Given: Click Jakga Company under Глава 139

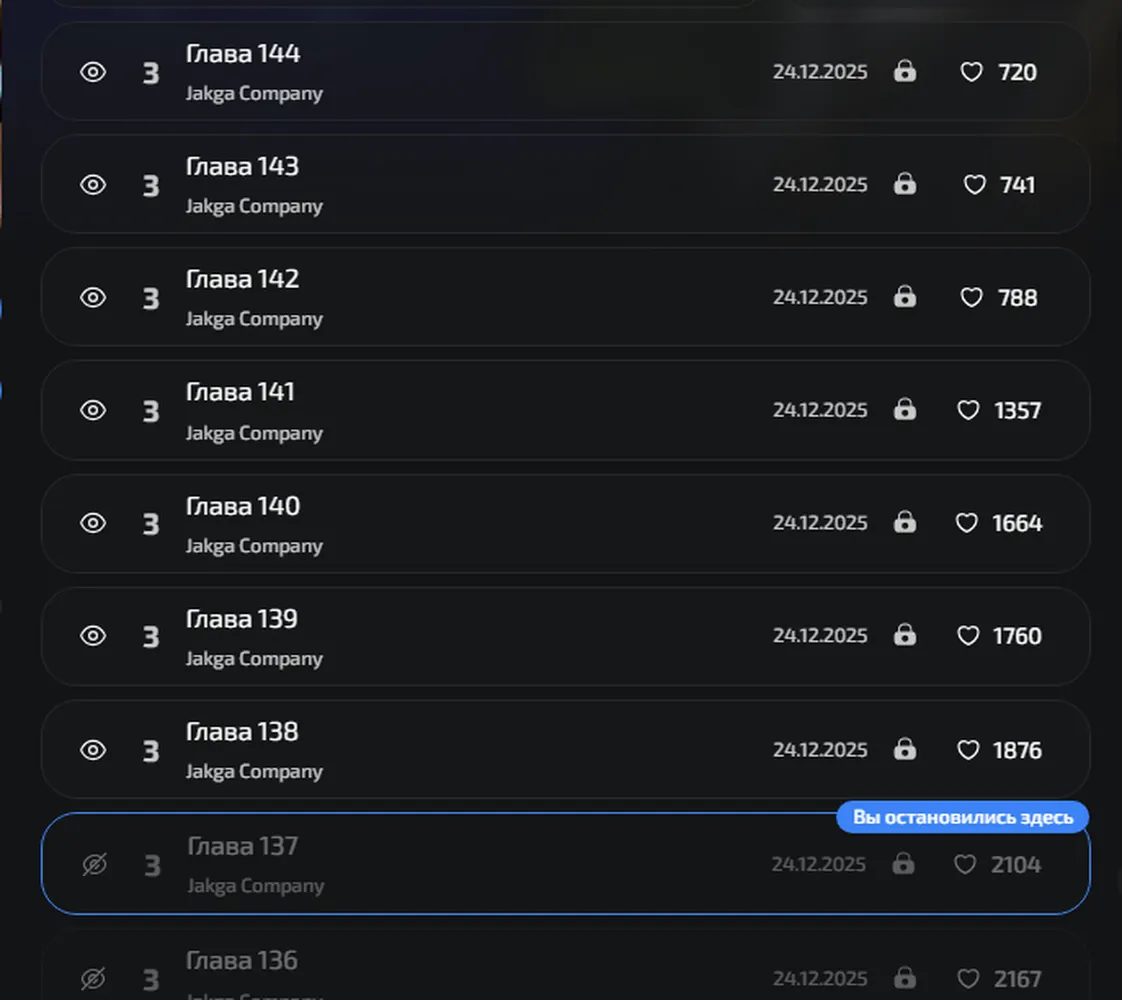Looking at the screenshot, I should click(254, 659).
